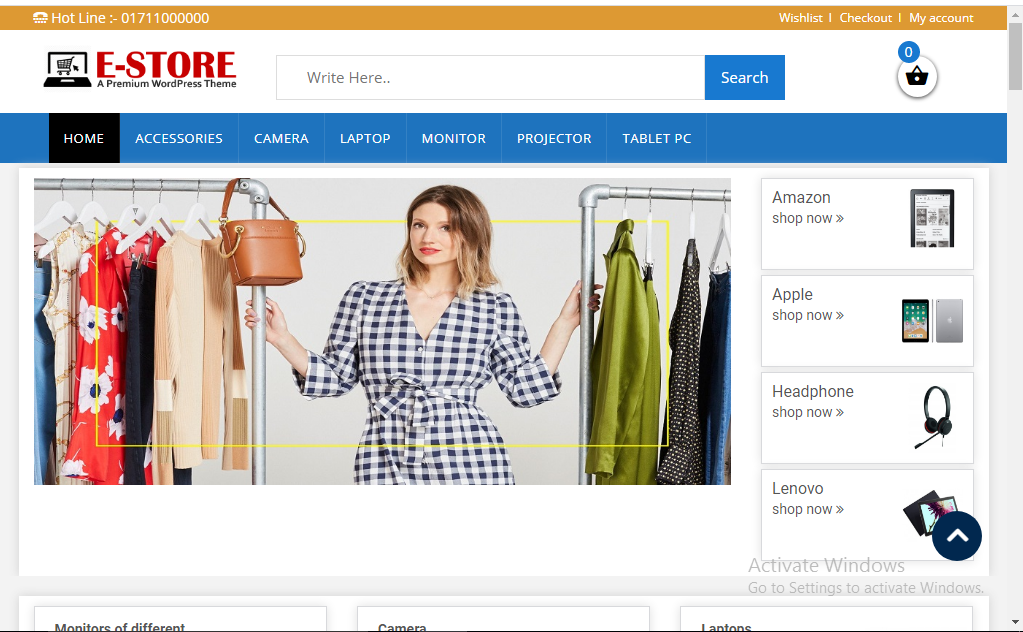
Task: Open the ACCESSORIES menu category
Action: 179,138
